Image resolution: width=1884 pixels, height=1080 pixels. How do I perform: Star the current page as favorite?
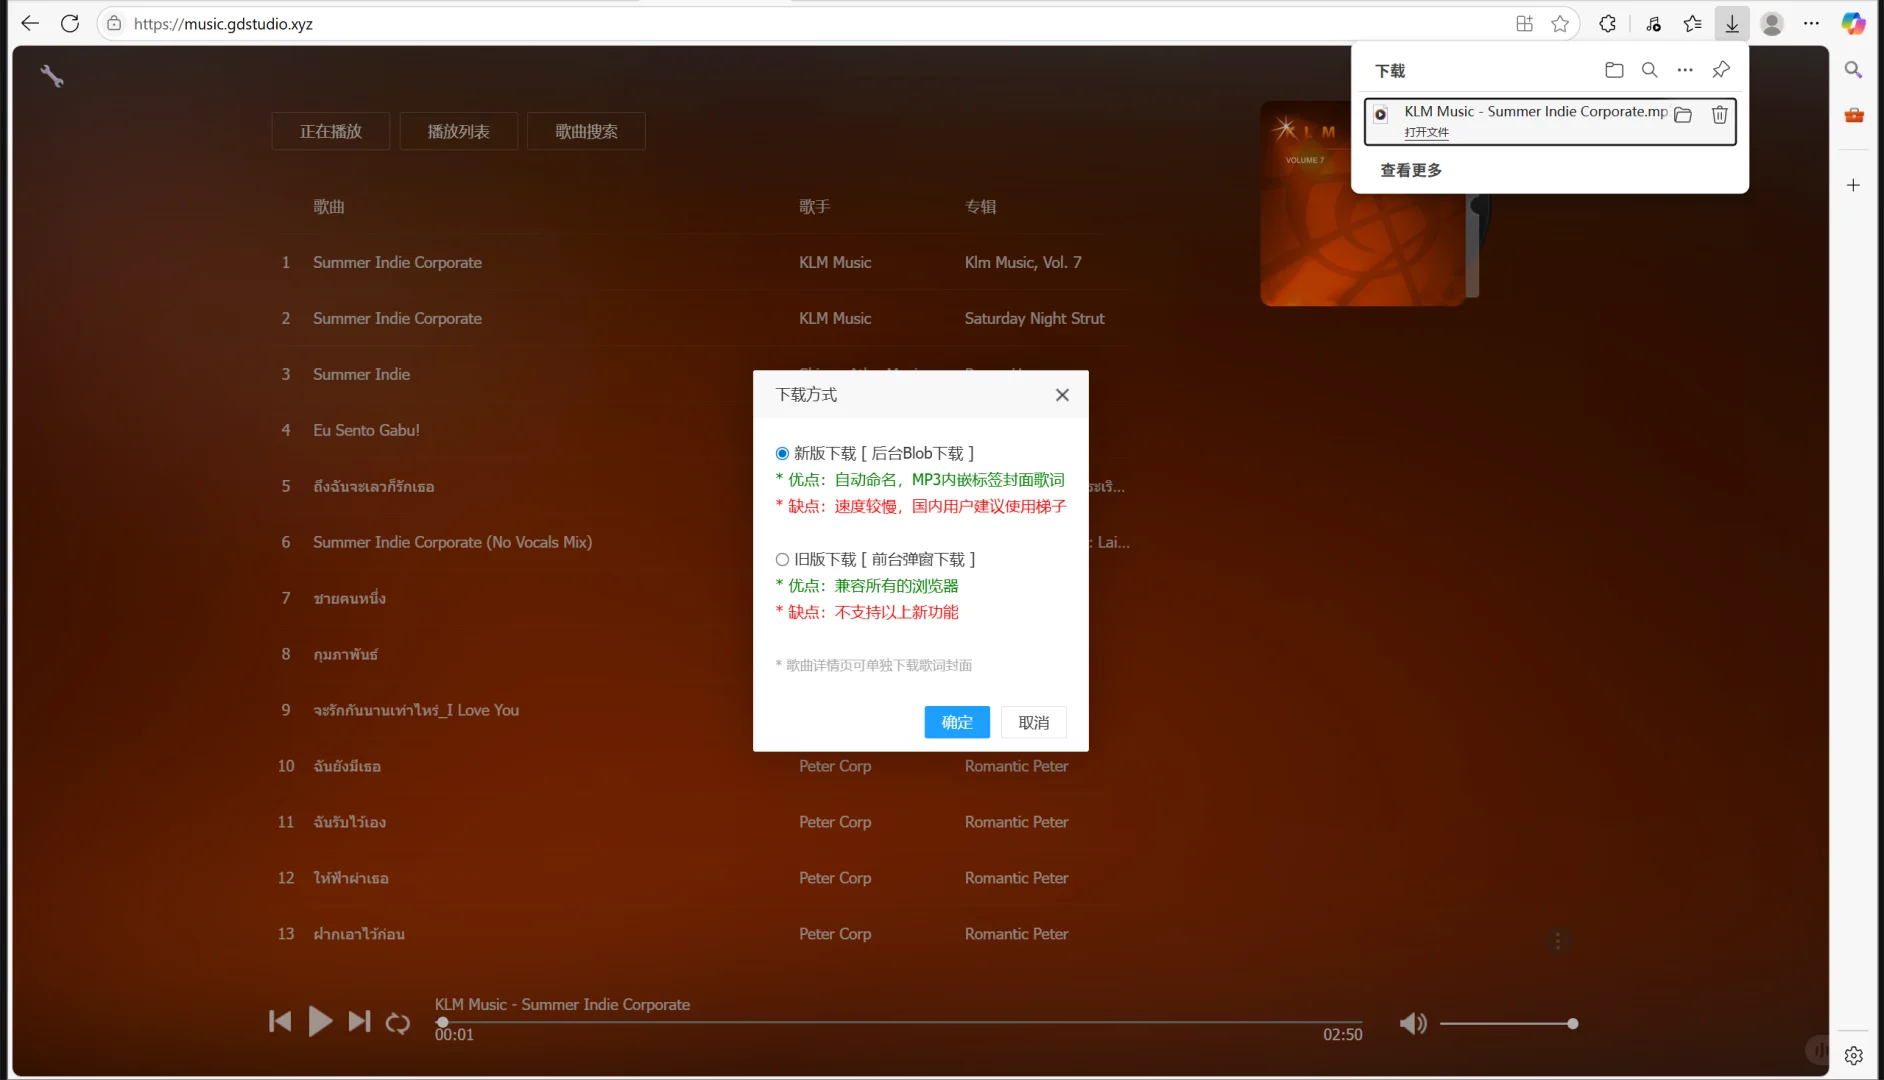tap(1560, 23)
